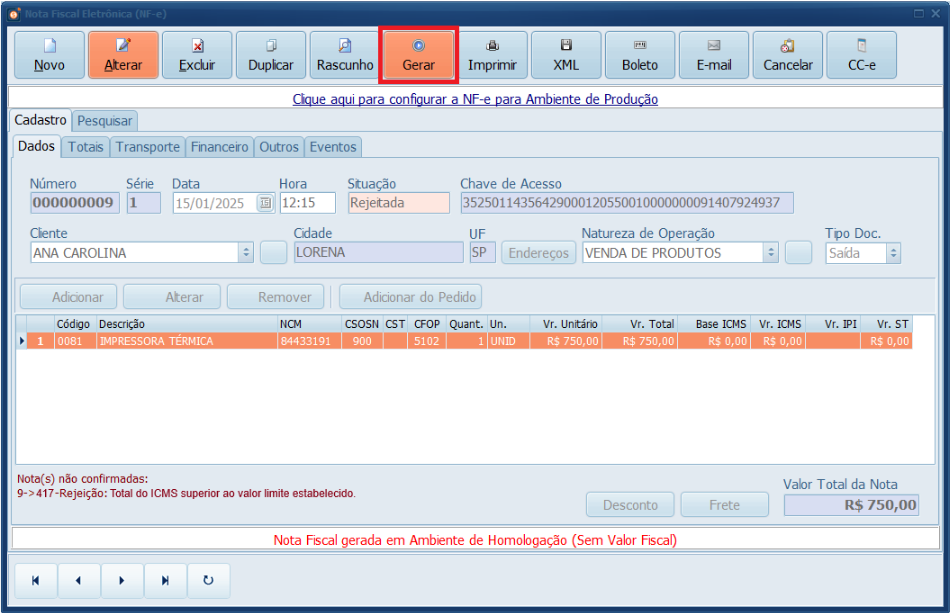
Task: Export the XML file
Action: click(x=566, y=55)
